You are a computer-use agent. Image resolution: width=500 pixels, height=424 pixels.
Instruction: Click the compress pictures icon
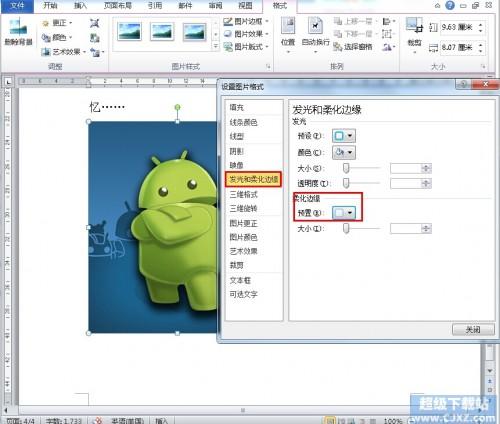click(95, 23)
